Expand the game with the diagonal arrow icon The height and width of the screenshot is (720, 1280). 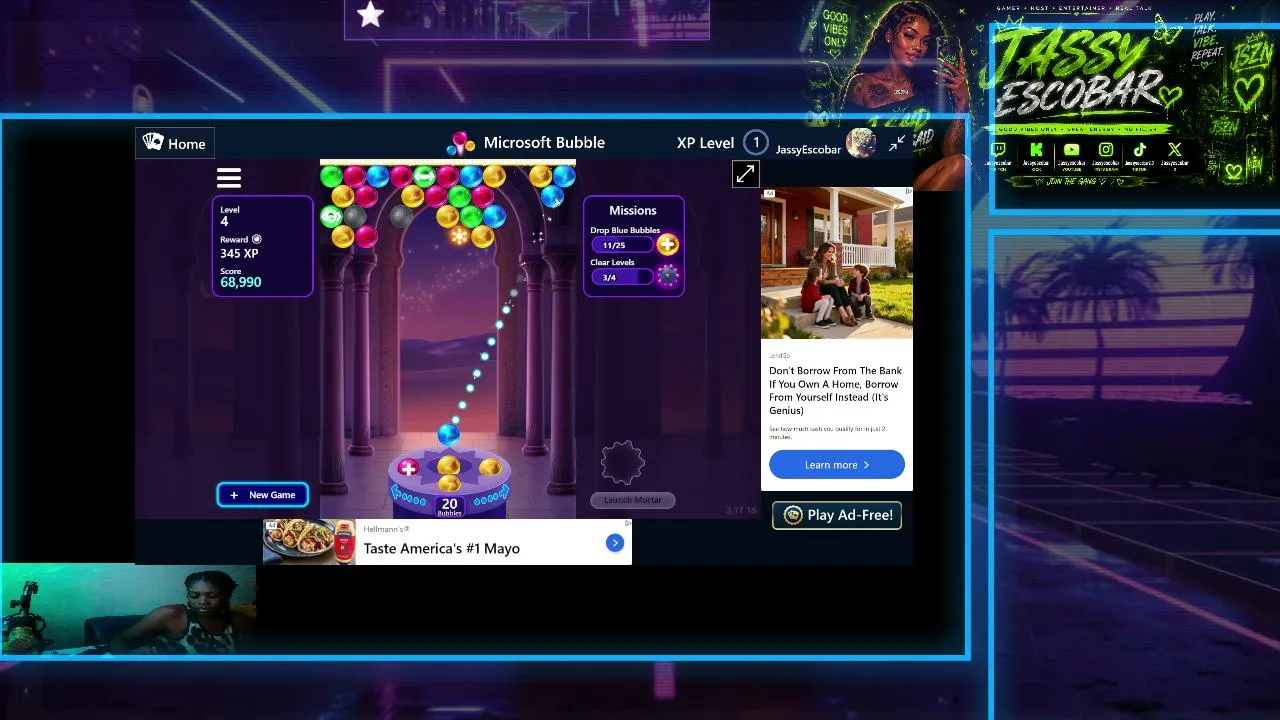coord(745,174)
